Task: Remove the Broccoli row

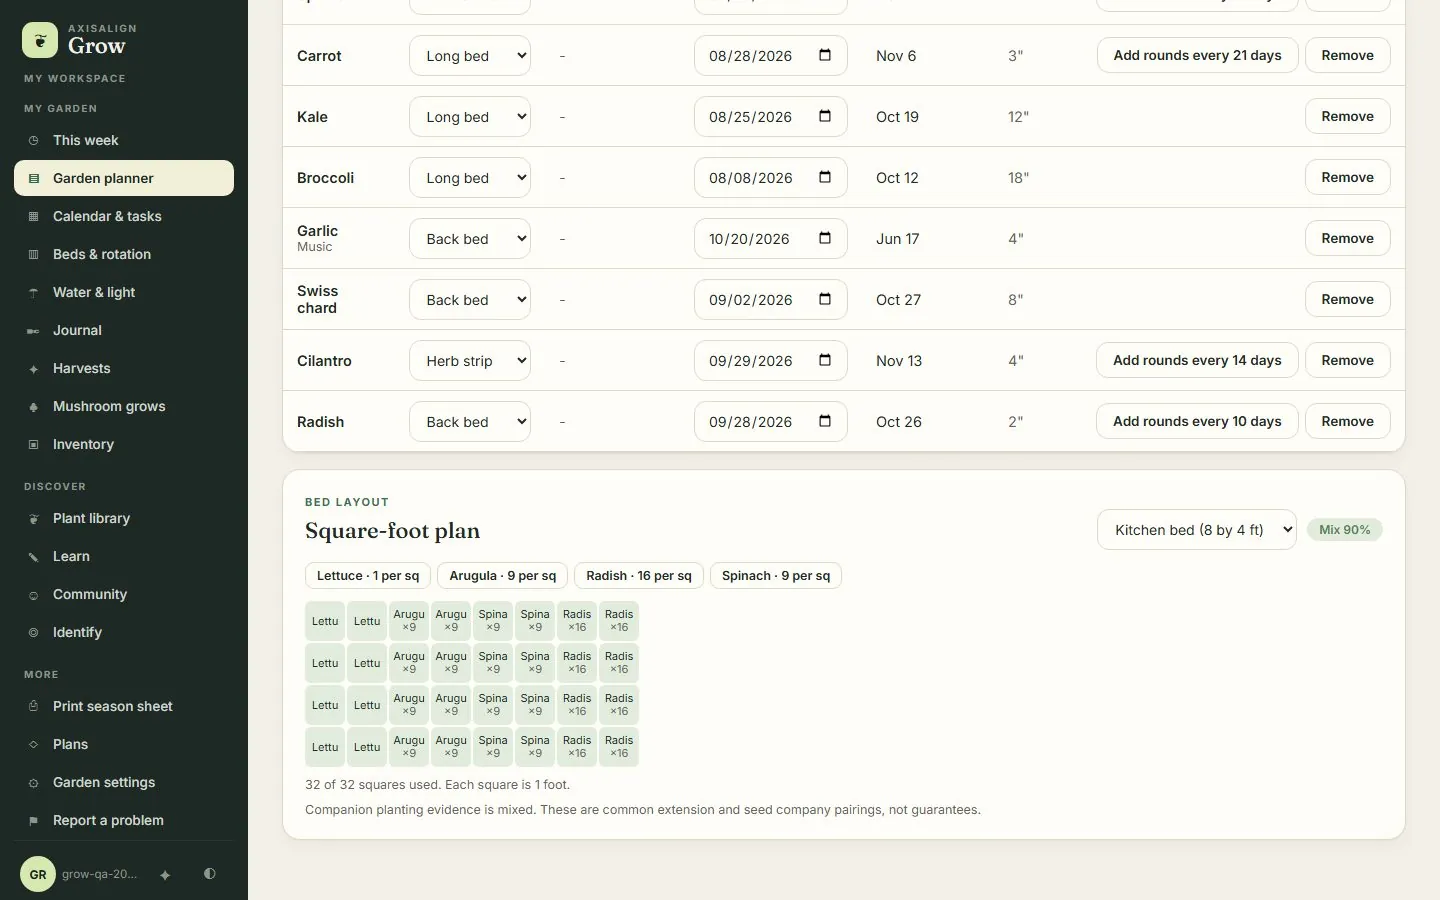Action: coord(1347,177)
